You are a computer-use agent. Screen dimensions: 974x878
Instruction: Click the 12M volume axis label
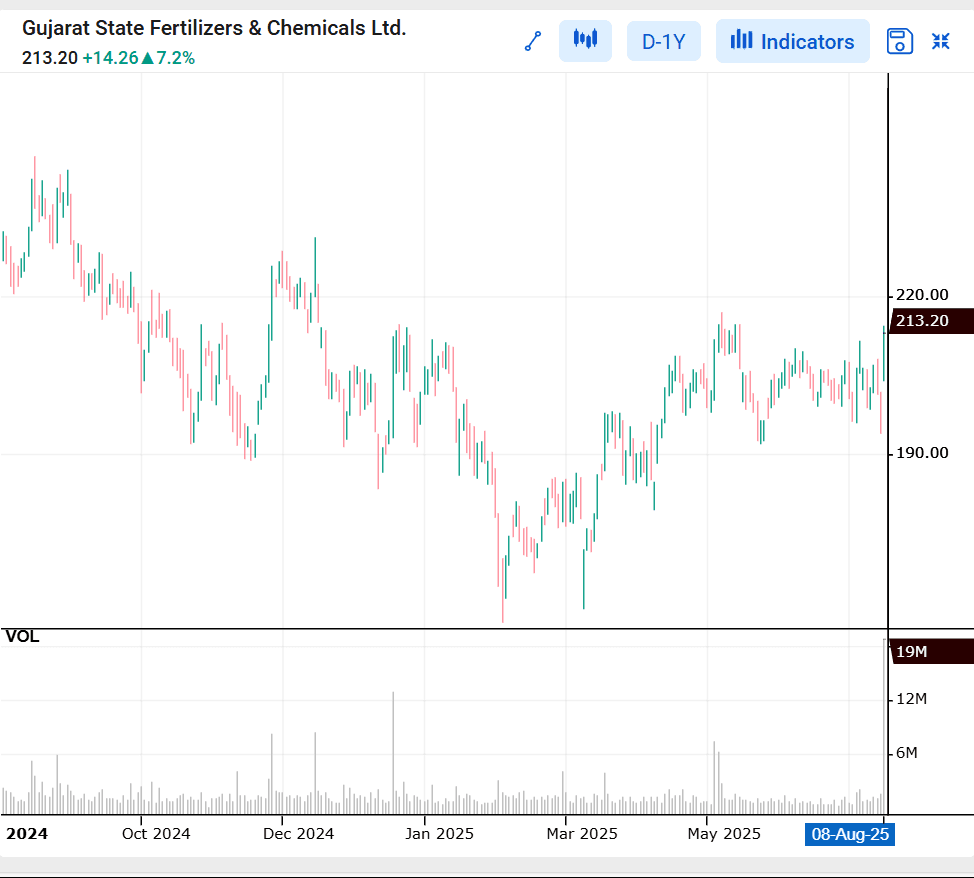pyautogui.click(x=911, y=699)
